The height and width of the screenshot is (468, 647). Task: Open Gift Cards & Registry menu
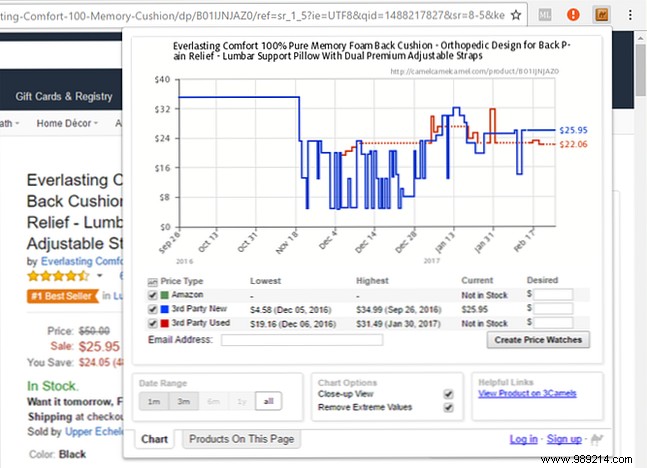click(64, 97)
